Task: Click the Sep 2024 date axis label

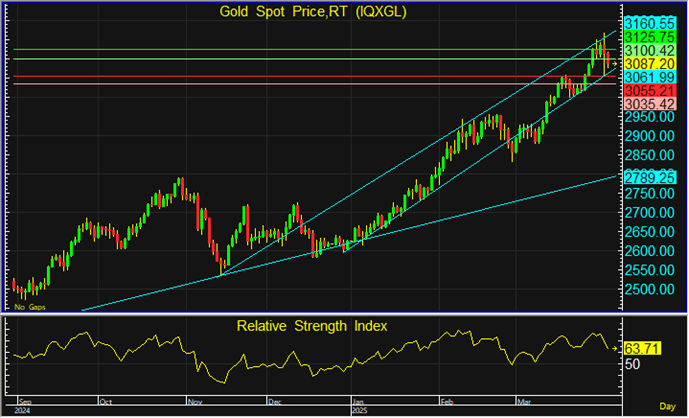Action: tap(23, 404)
